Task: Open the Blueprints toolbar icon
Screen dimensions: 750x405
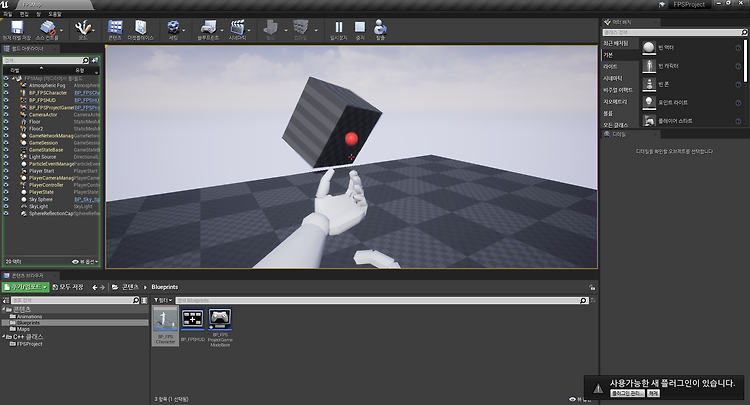Action: [208, 28]
